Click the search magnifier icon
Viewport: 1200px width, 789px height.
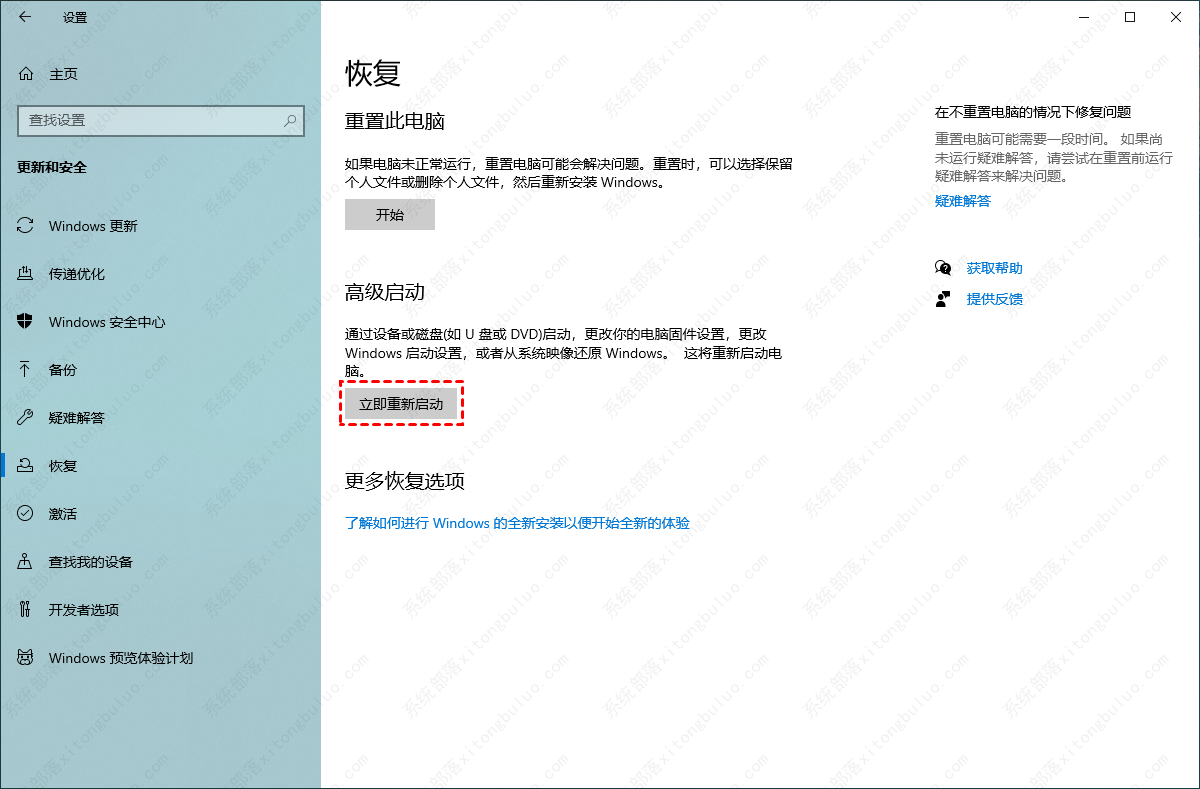[290, 120]
